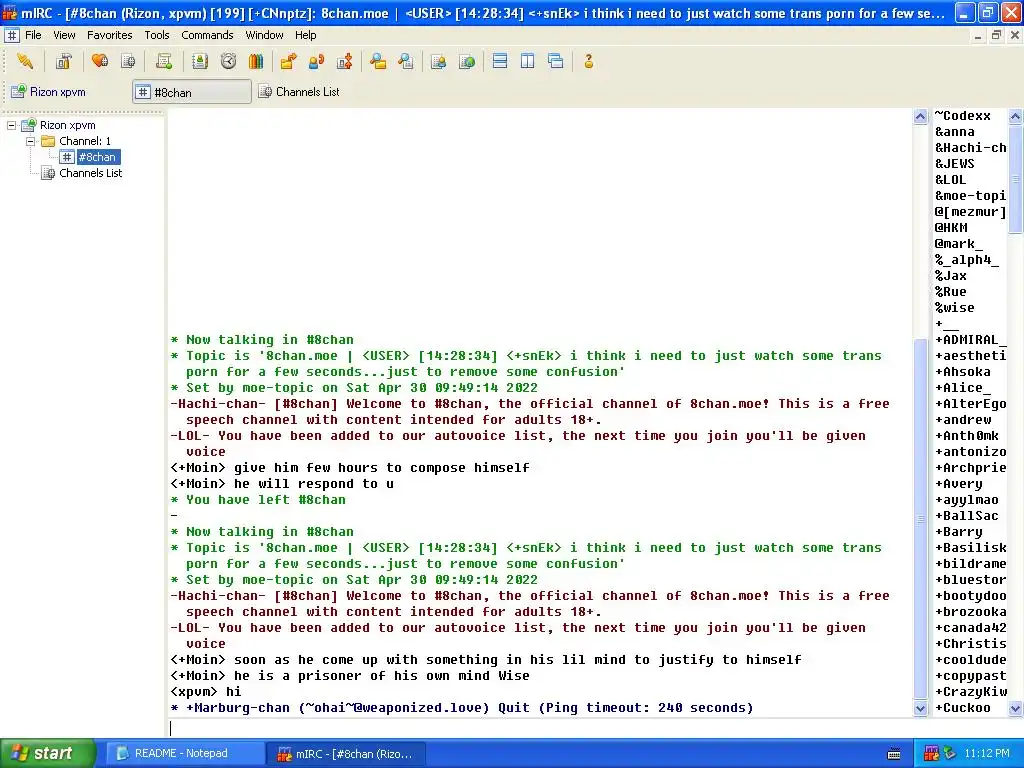
Task: Select nick +Barry in the user list
Action: tap(959, 532)
